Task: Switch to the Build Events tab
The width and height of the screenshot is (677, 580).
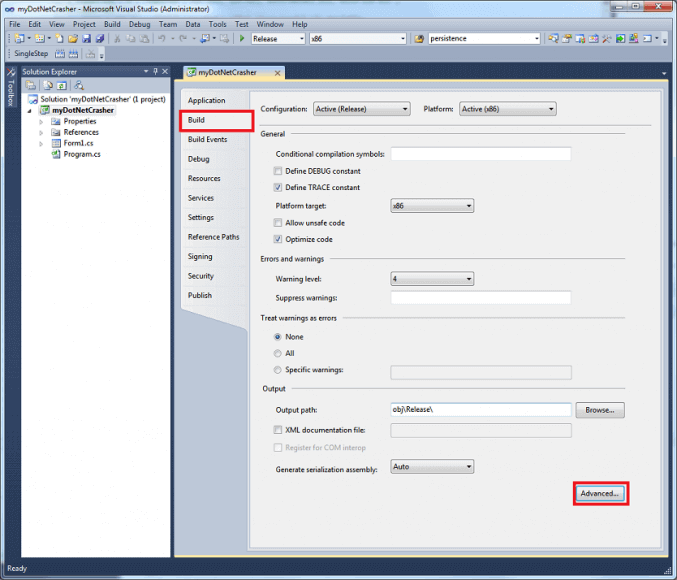Action: click(207, 139)
